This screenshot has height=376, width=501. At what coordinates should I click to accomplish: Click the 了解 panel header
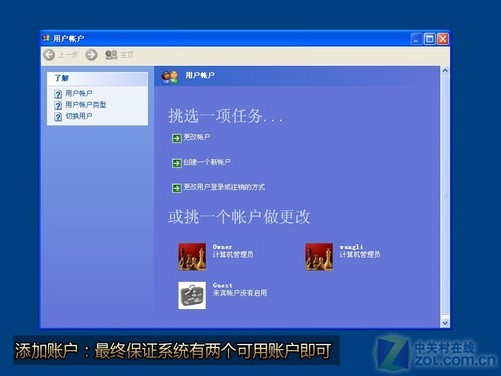[97, 79]
